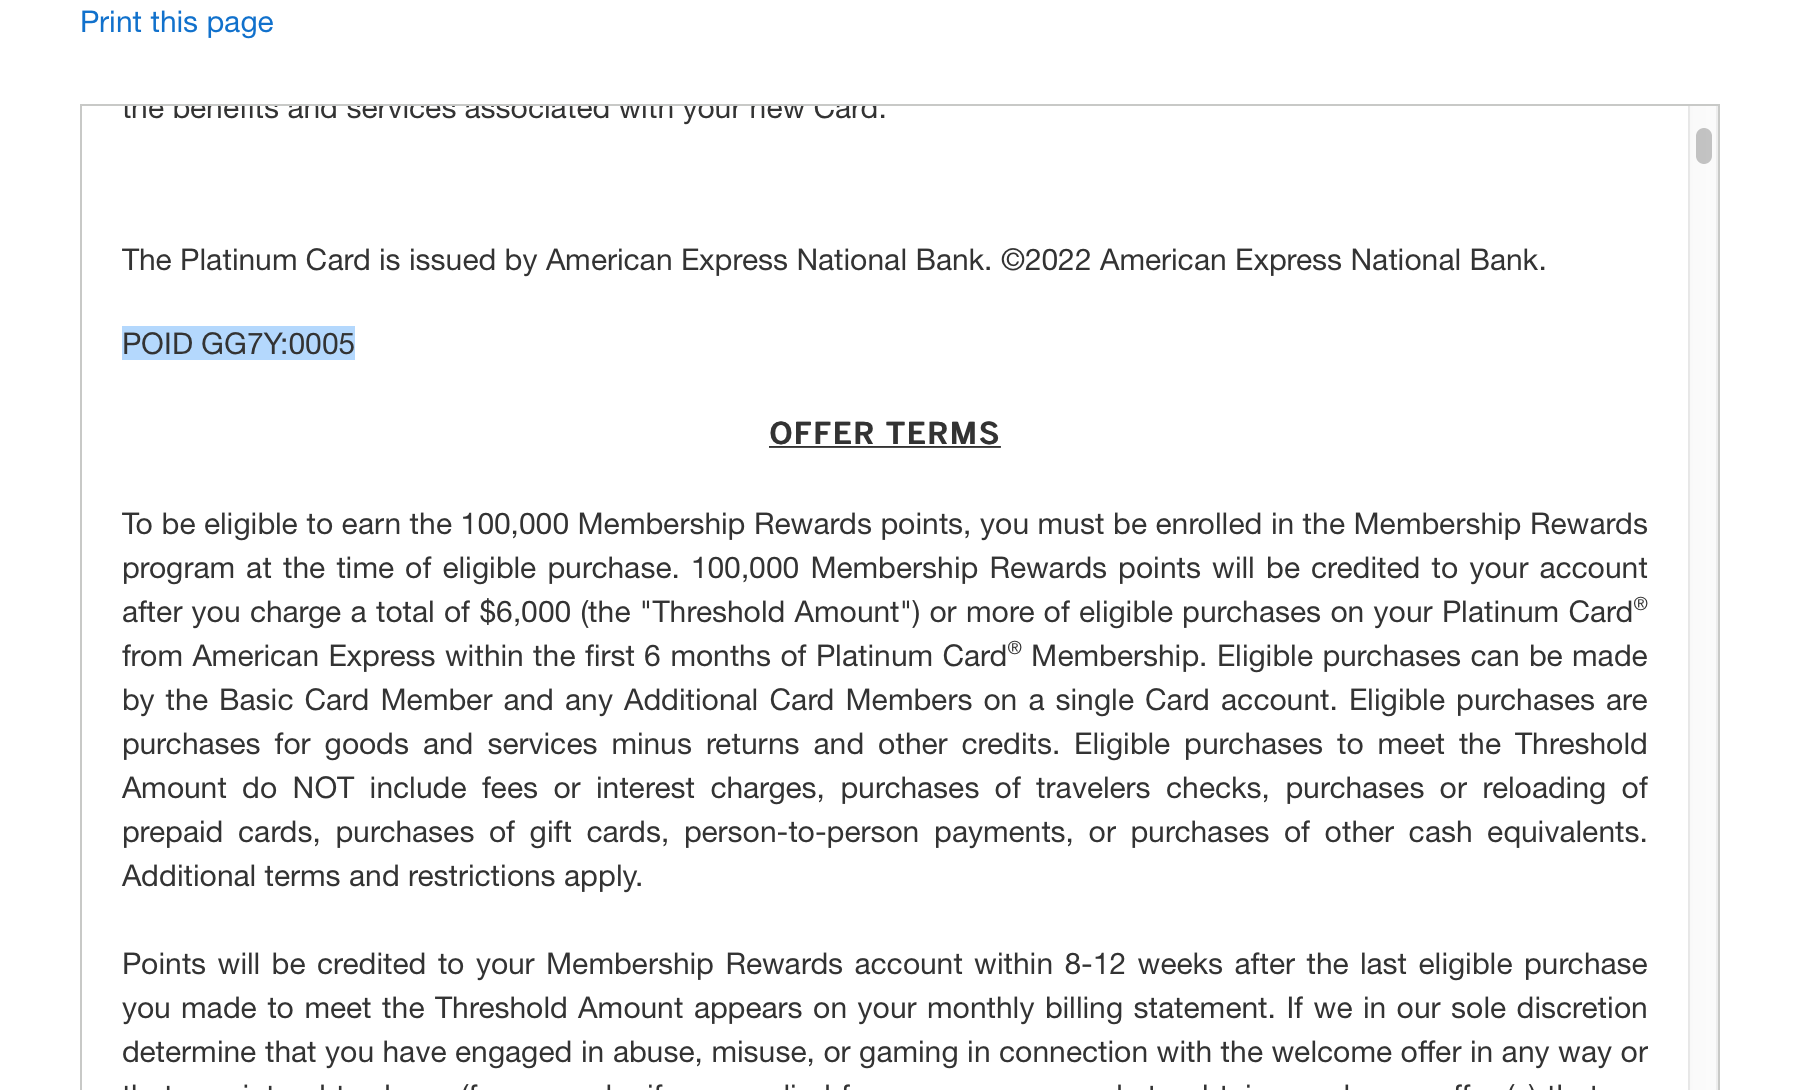This screenshot has height=1090, width=1798.
Task: Click the sentence Additional terms and restrictions apply
Action: (382, 876)
